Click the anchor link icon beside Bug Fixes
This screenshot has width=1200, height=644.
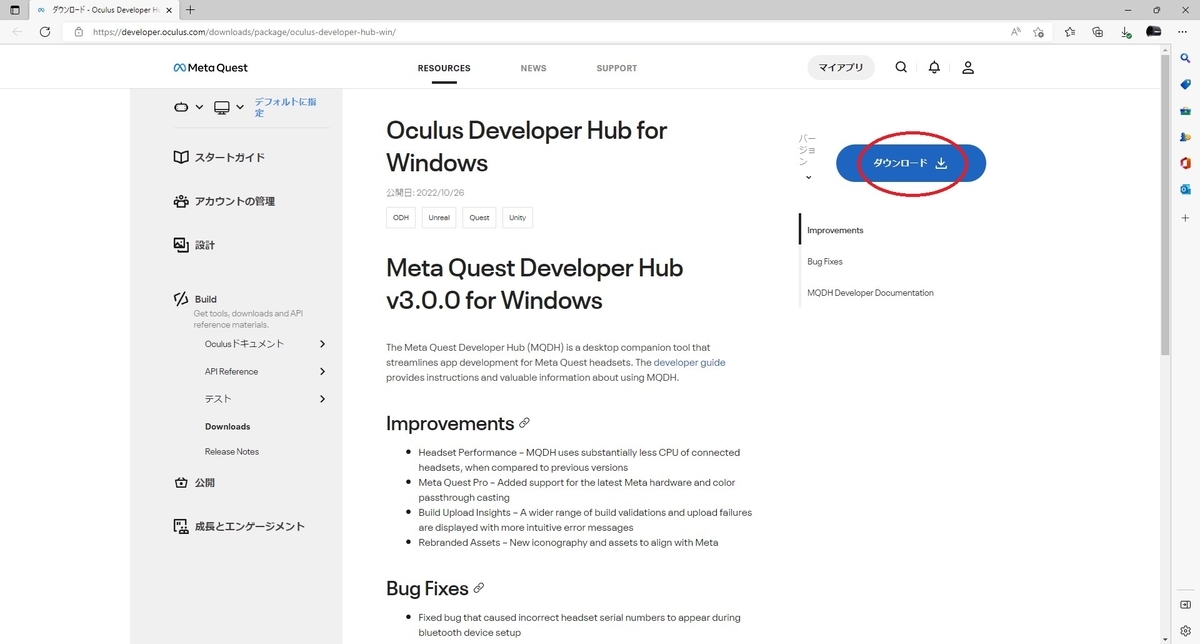pyautogui.click(x=478, y=588)
